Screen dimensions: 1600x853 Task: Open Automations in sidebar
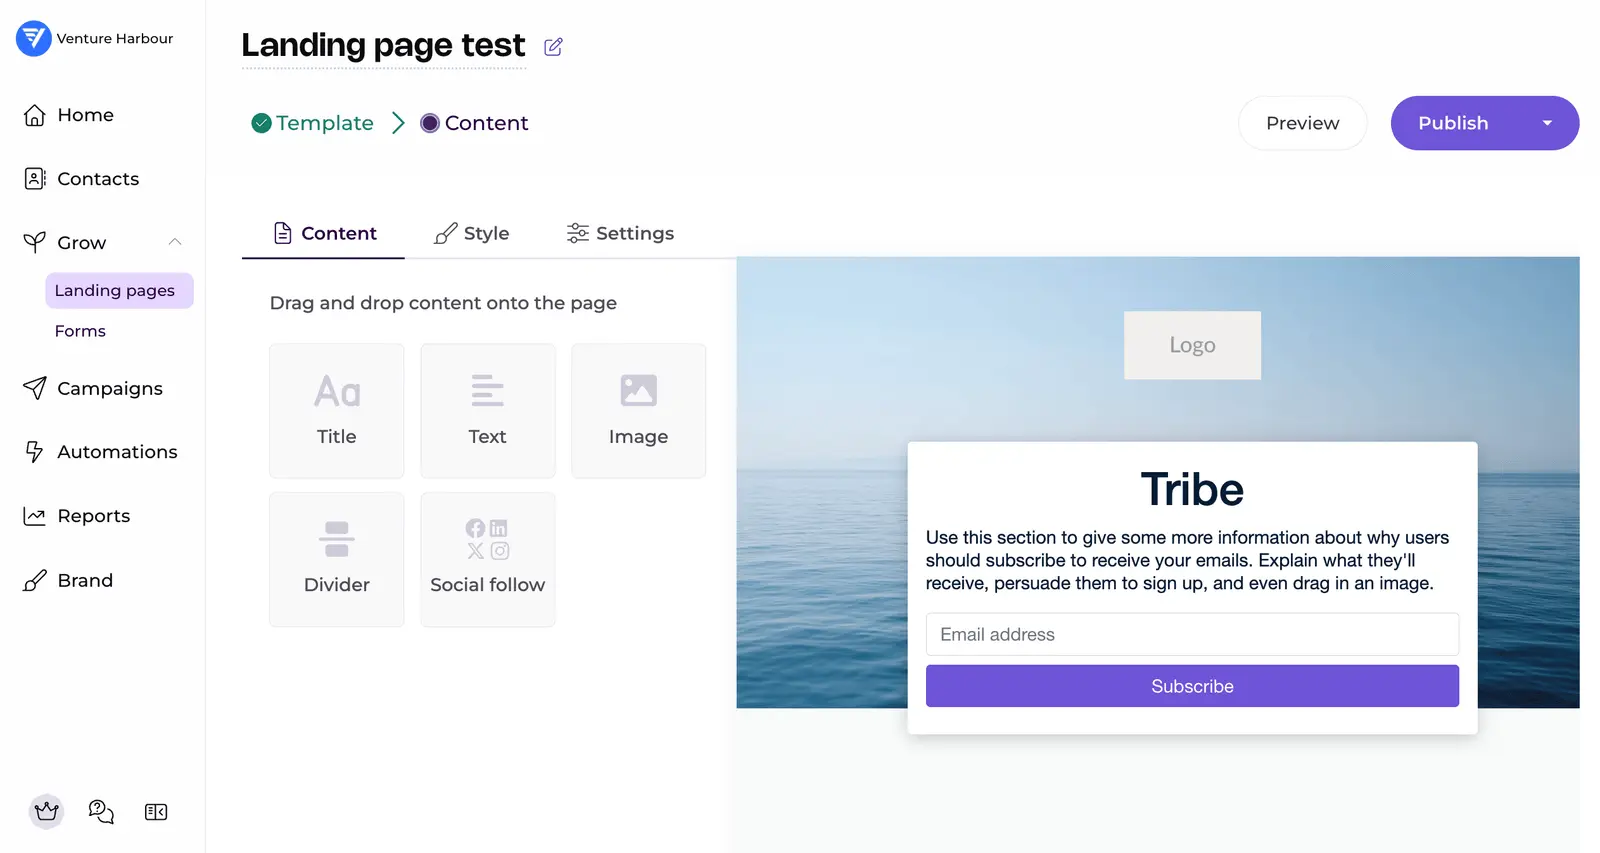100,452
